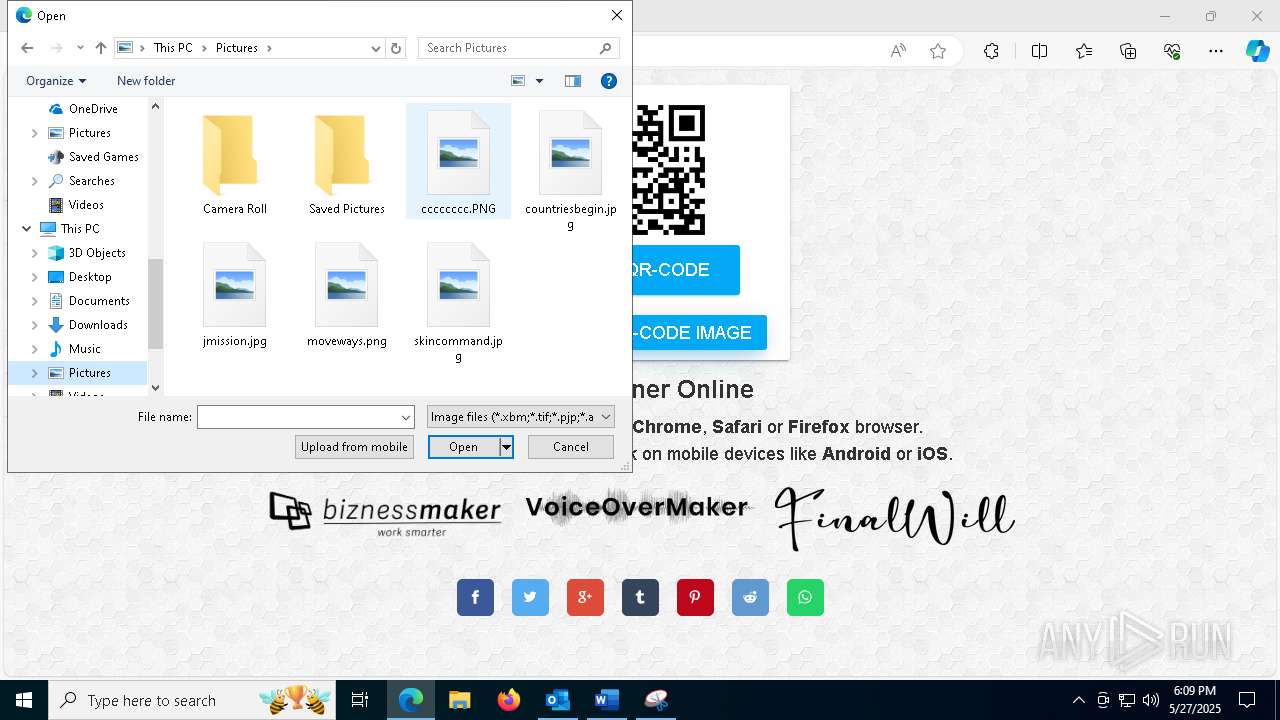Expand the Pictures node under OneDrive
The height and width of the screenshot is (720, 1280).
pos(35,133)
